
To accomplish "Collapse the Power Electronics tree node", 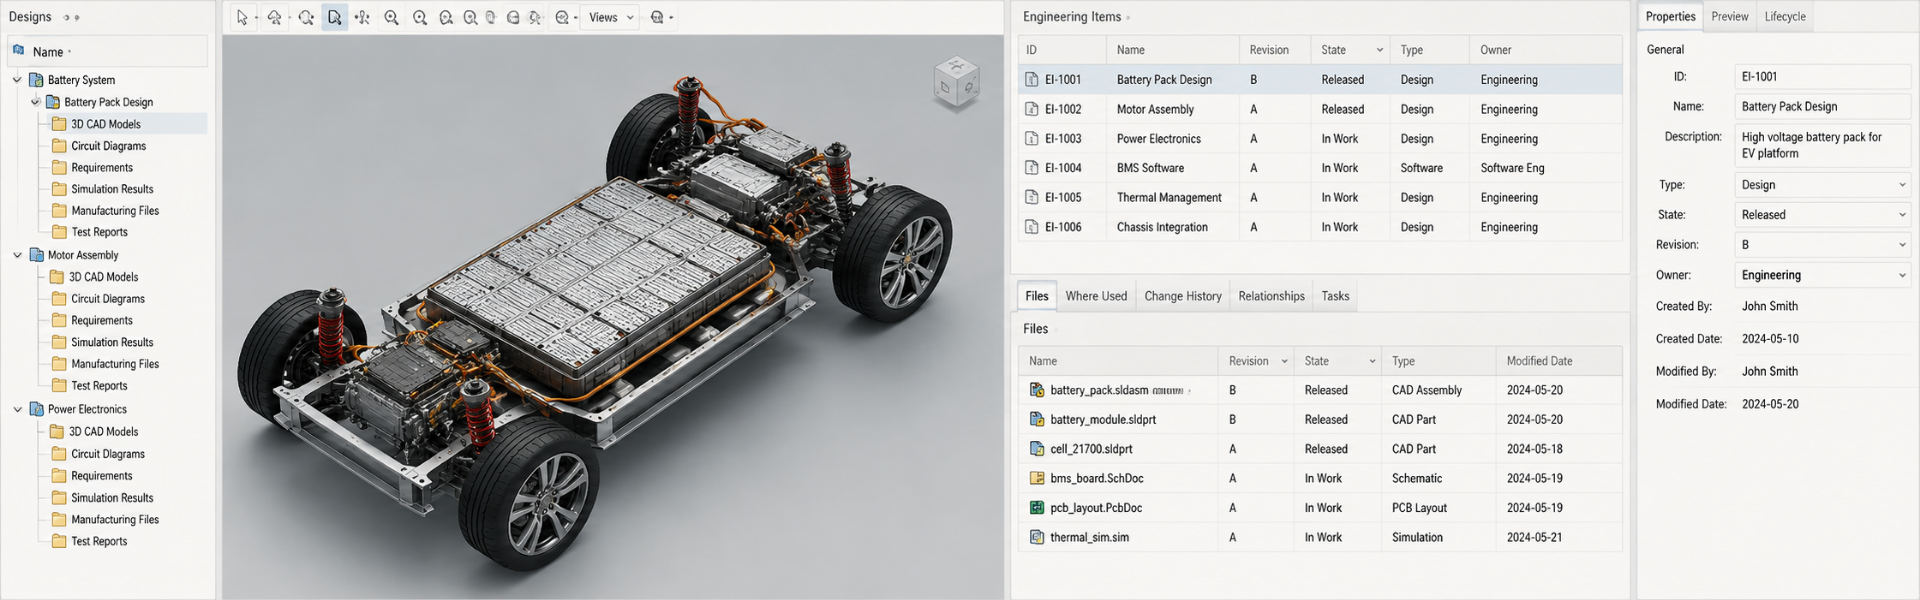I will [x=17, y=409].
